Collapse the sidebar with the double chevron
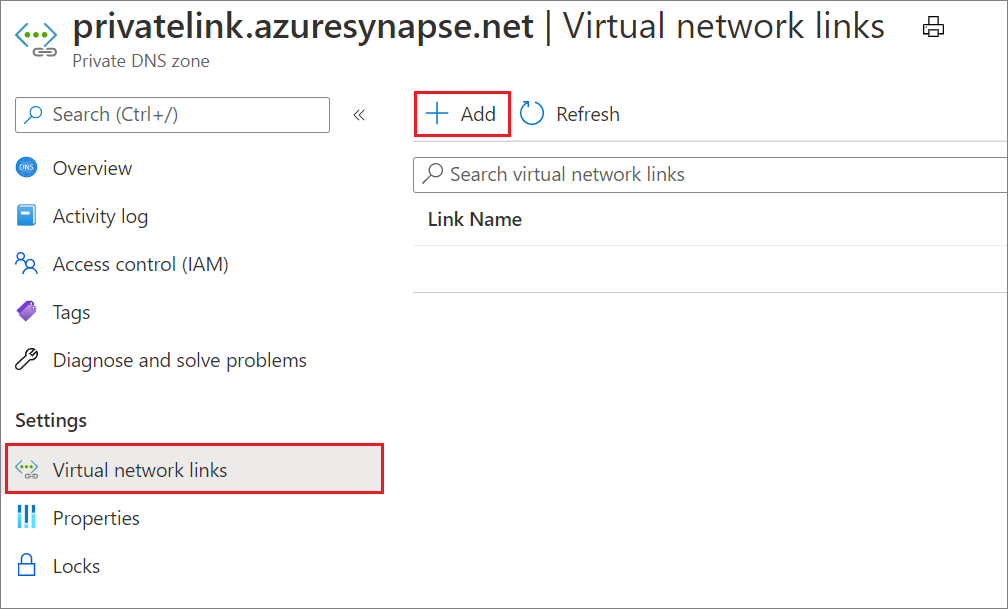Image resolution: width=1008 pixels, height=609 pixels. [x=359, y=115]
